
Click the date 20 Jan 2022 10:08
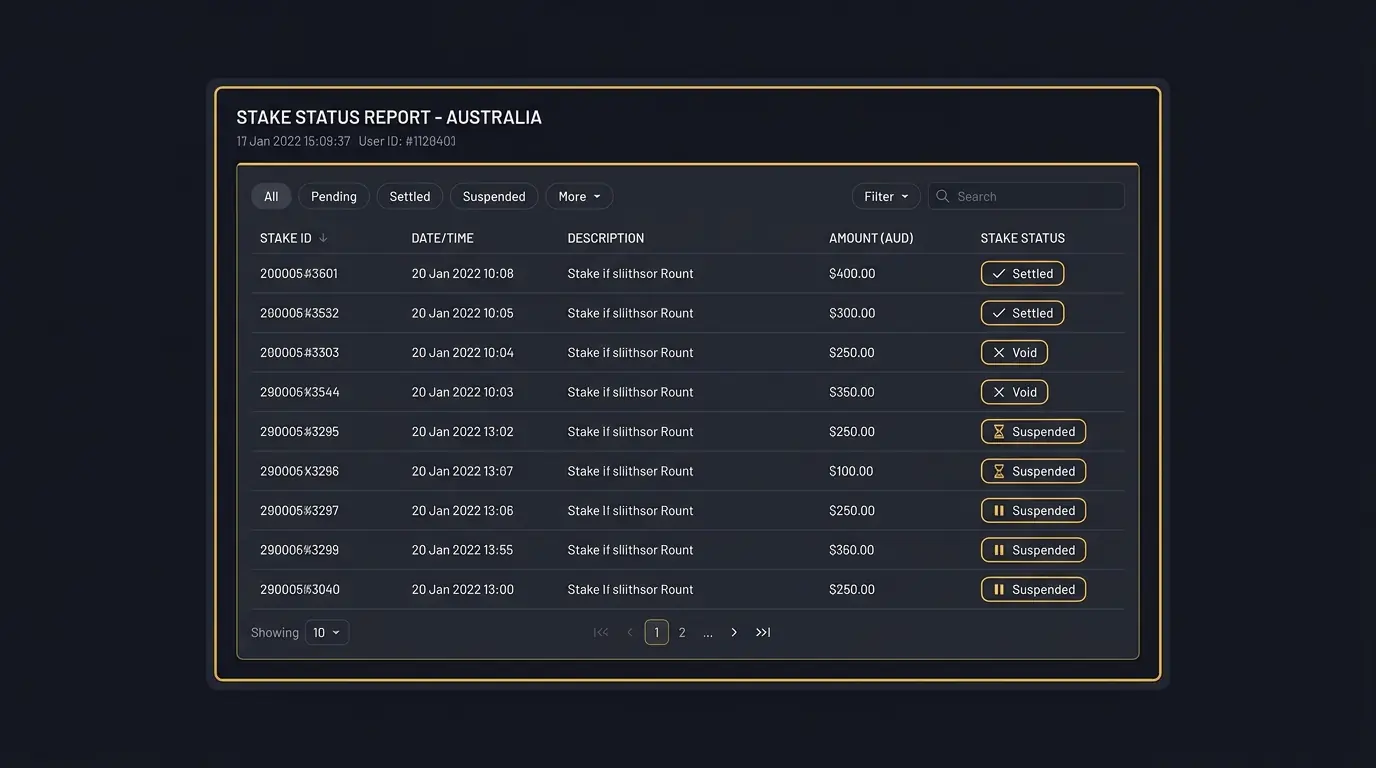click(x=463, y=273)
